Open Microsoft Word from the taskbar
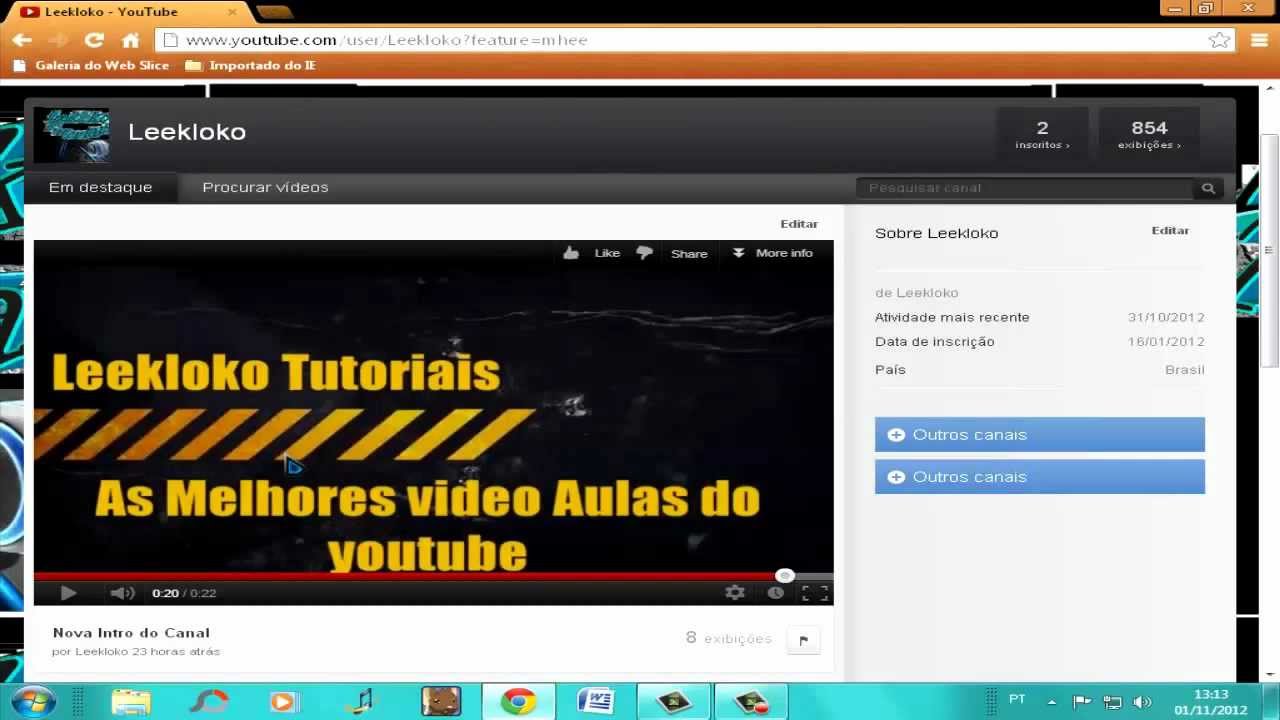 pyautogui.click(x=596, y=702)
